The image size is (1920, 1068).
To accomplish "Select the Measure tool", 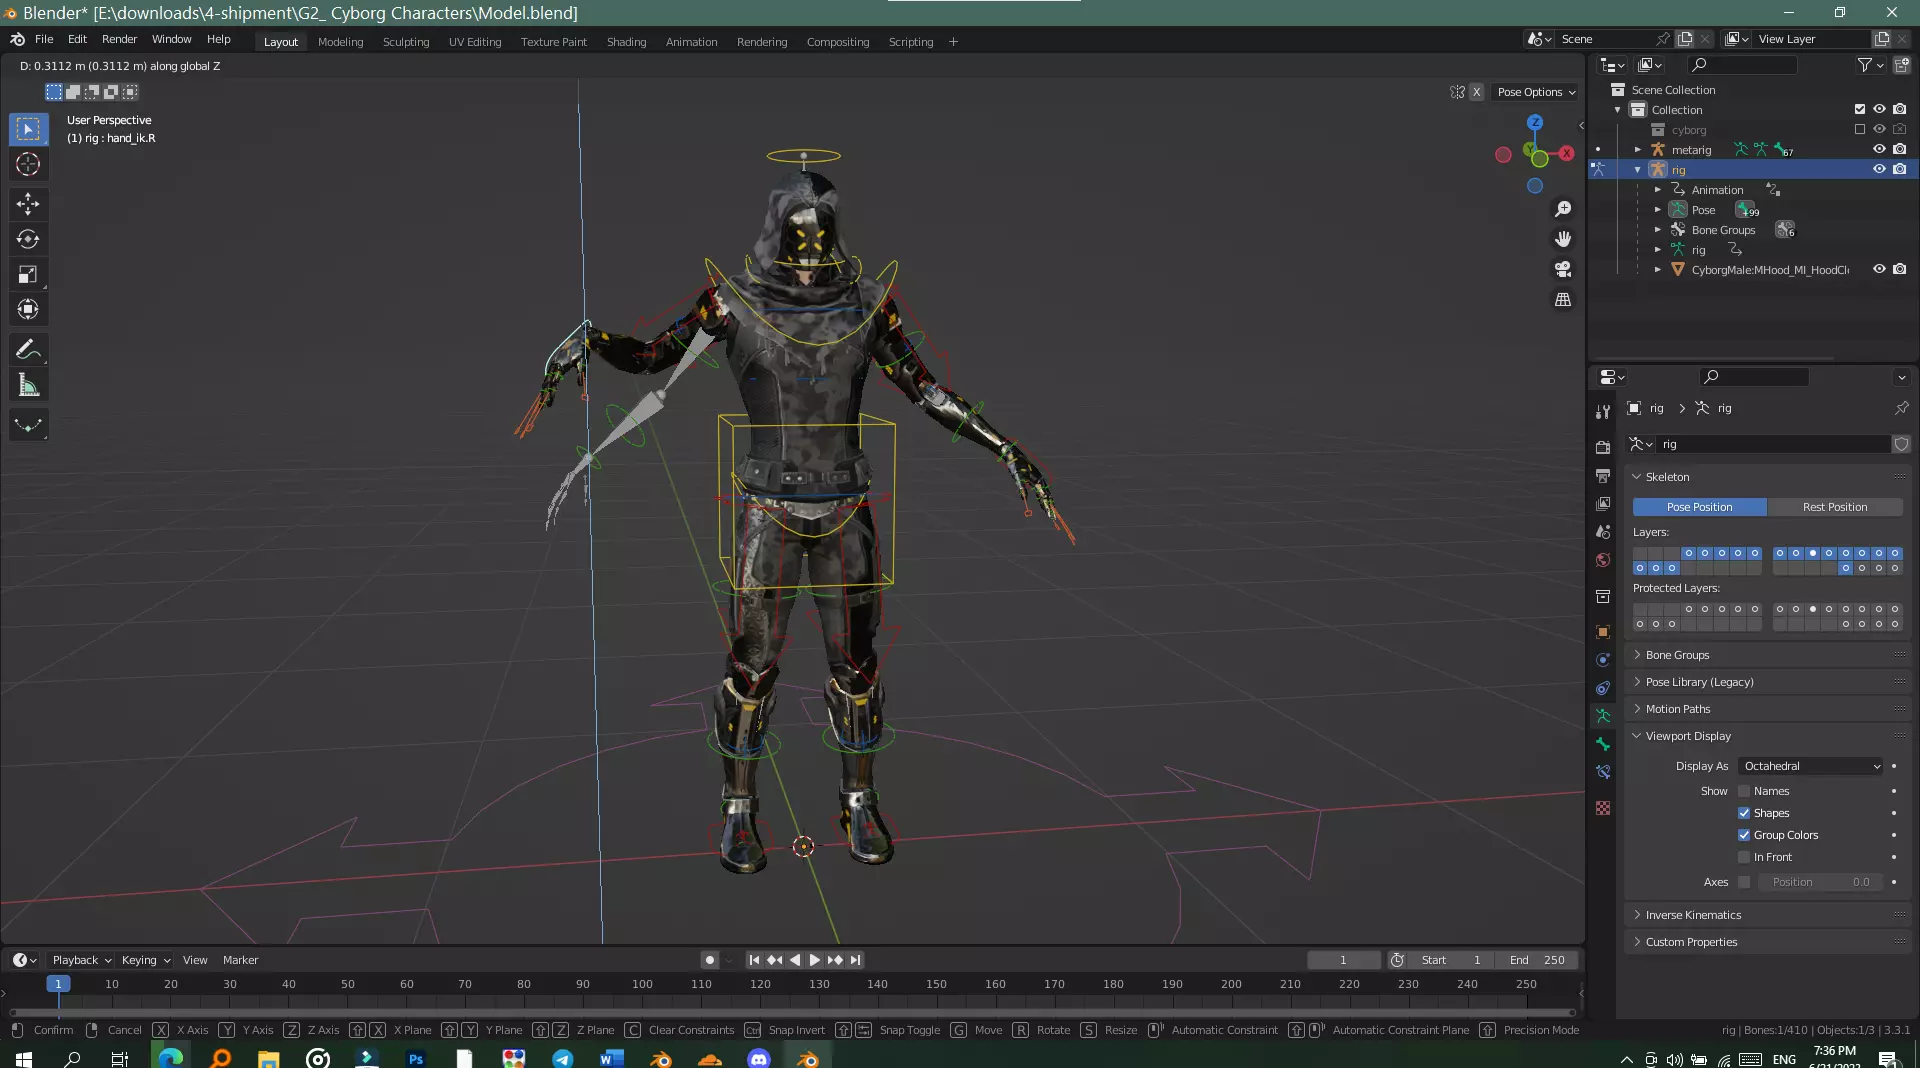I will coord(28,385).
